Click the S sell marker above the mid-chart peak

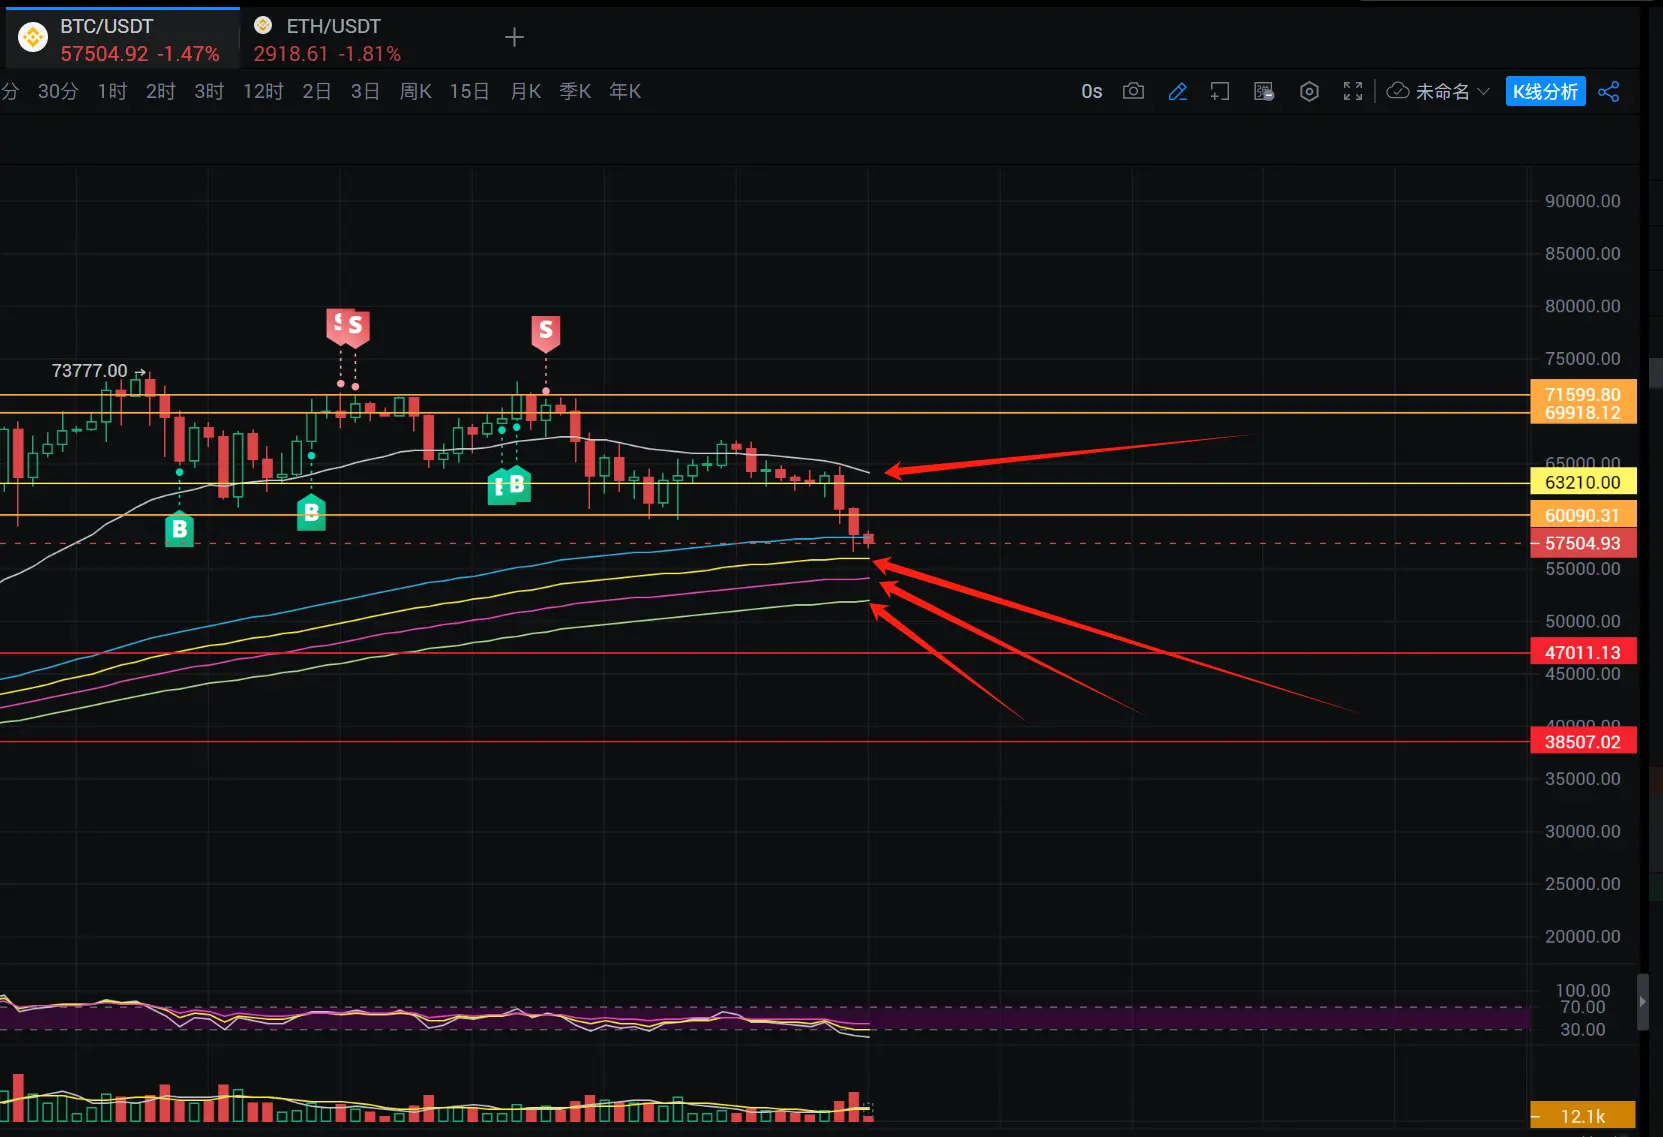click(545, 332)
